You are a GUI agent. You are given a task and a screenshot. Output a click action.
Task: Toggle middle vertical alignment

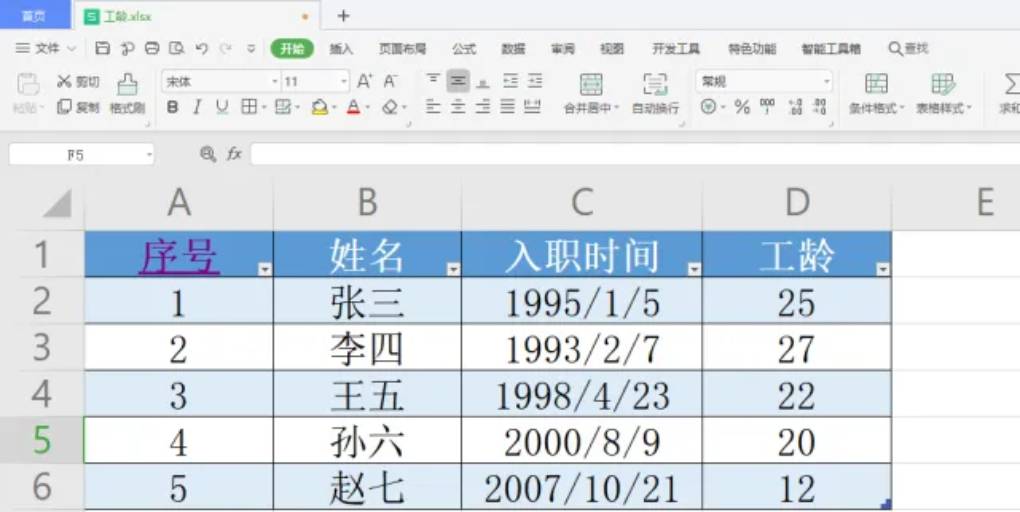point(458,81)
